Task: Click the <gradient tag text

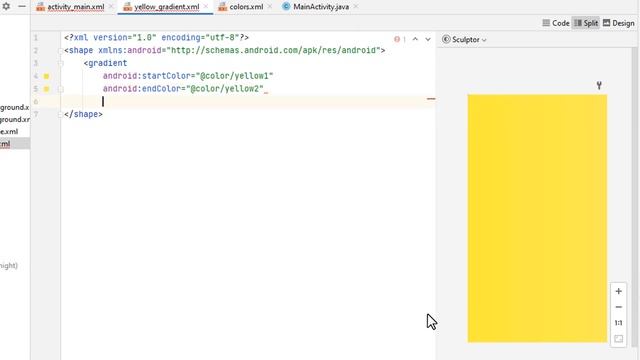Action: 105,63
